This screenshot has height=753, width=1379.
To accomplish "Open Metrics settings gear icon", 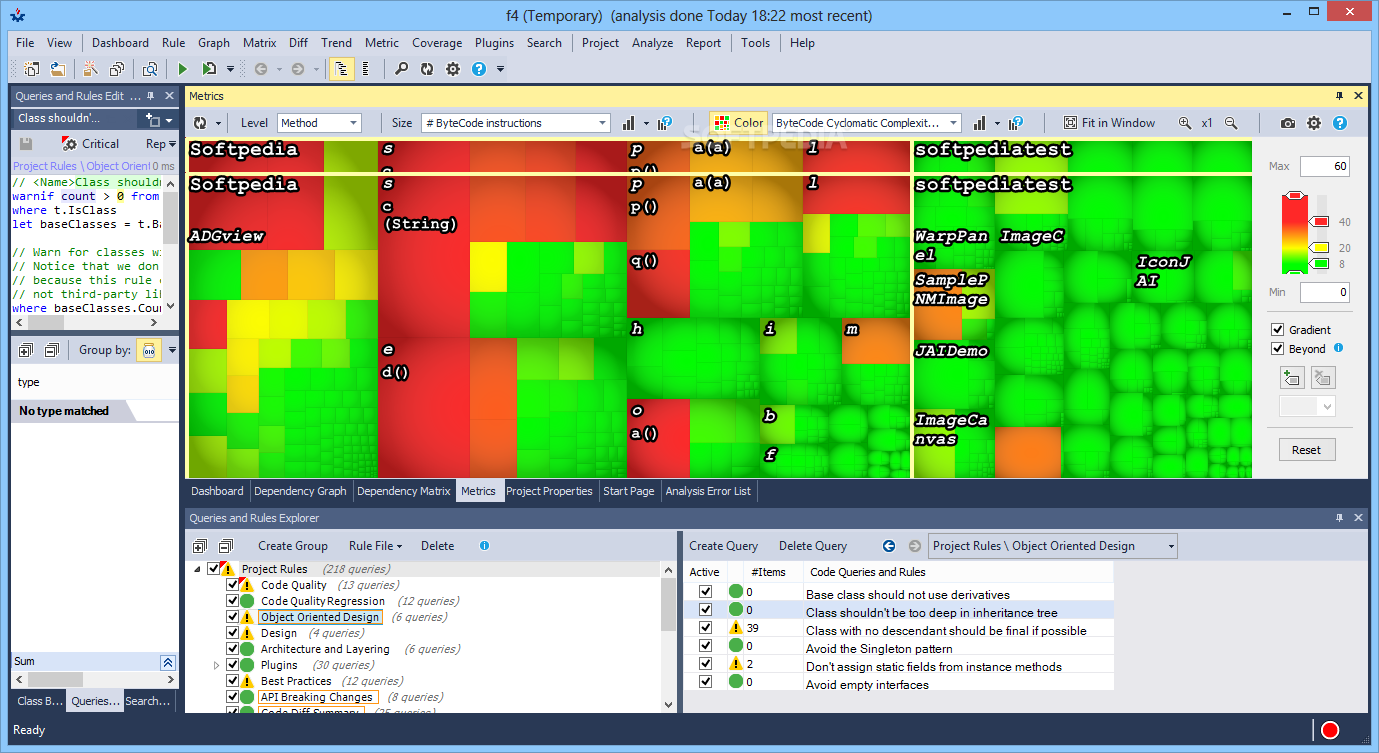I will (1314, 123).
